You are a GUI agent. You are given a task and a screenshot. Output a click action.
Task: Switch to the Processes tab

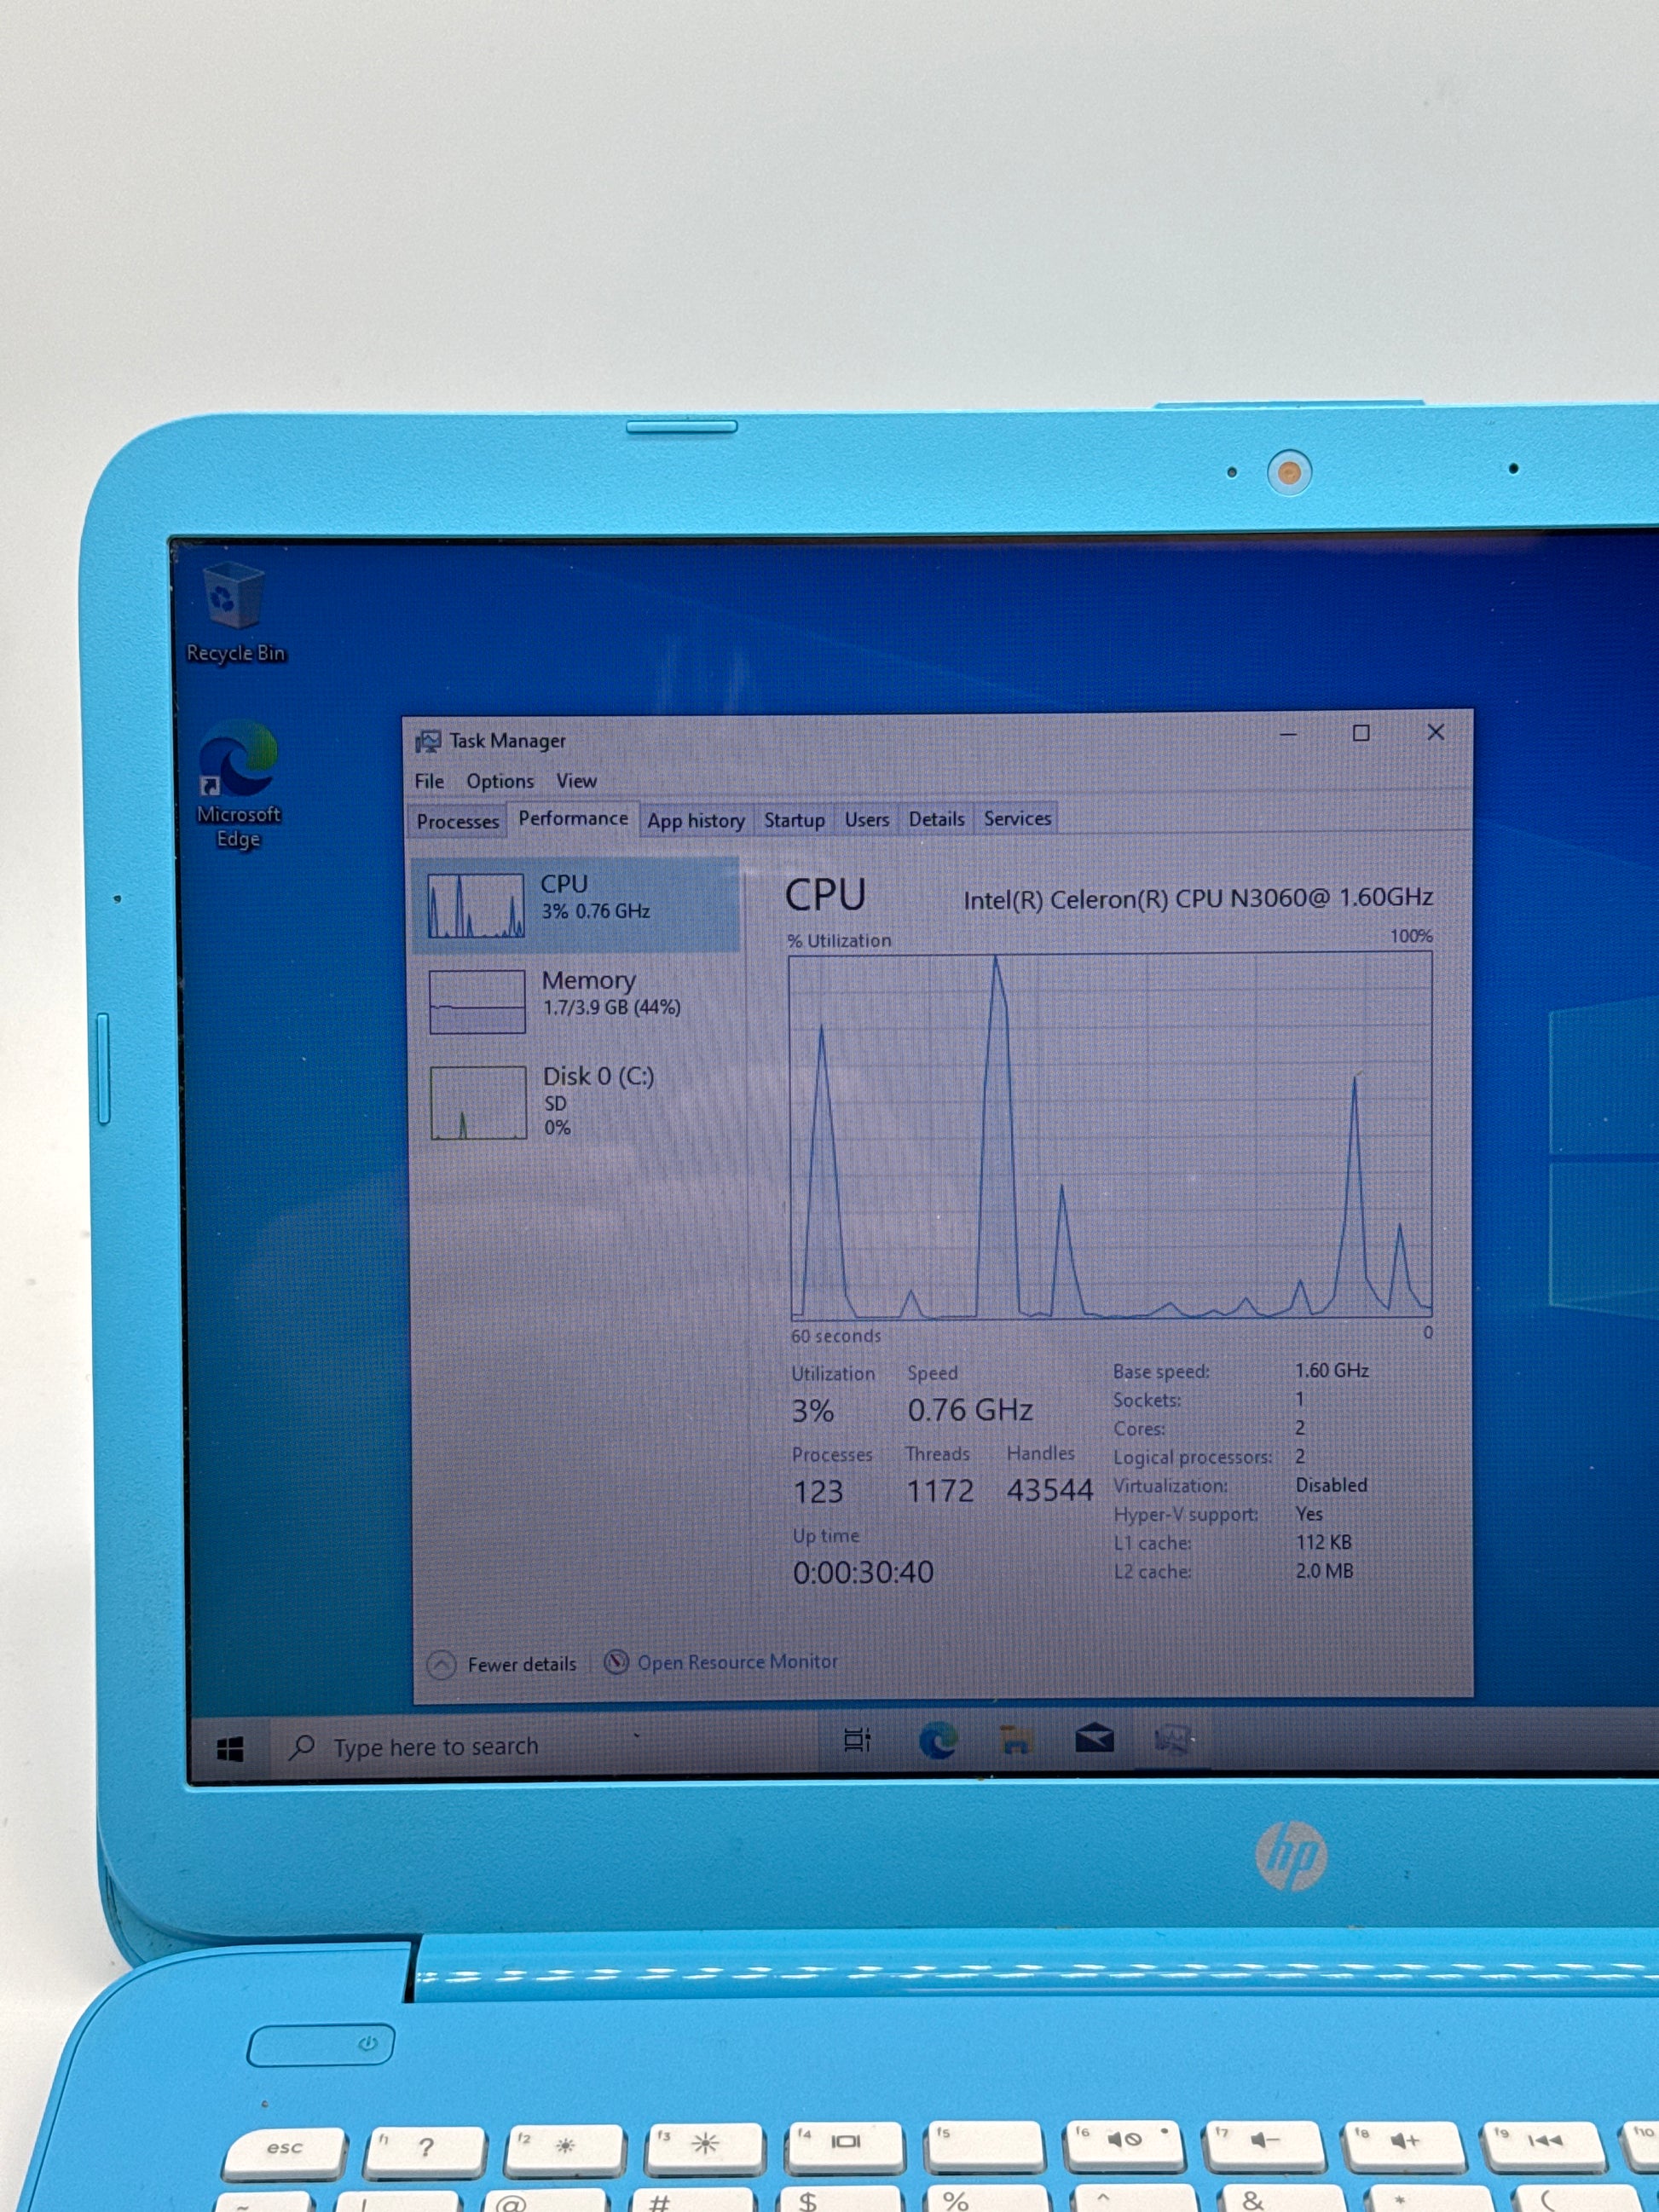pyautogui.click(x=457, y=821)
